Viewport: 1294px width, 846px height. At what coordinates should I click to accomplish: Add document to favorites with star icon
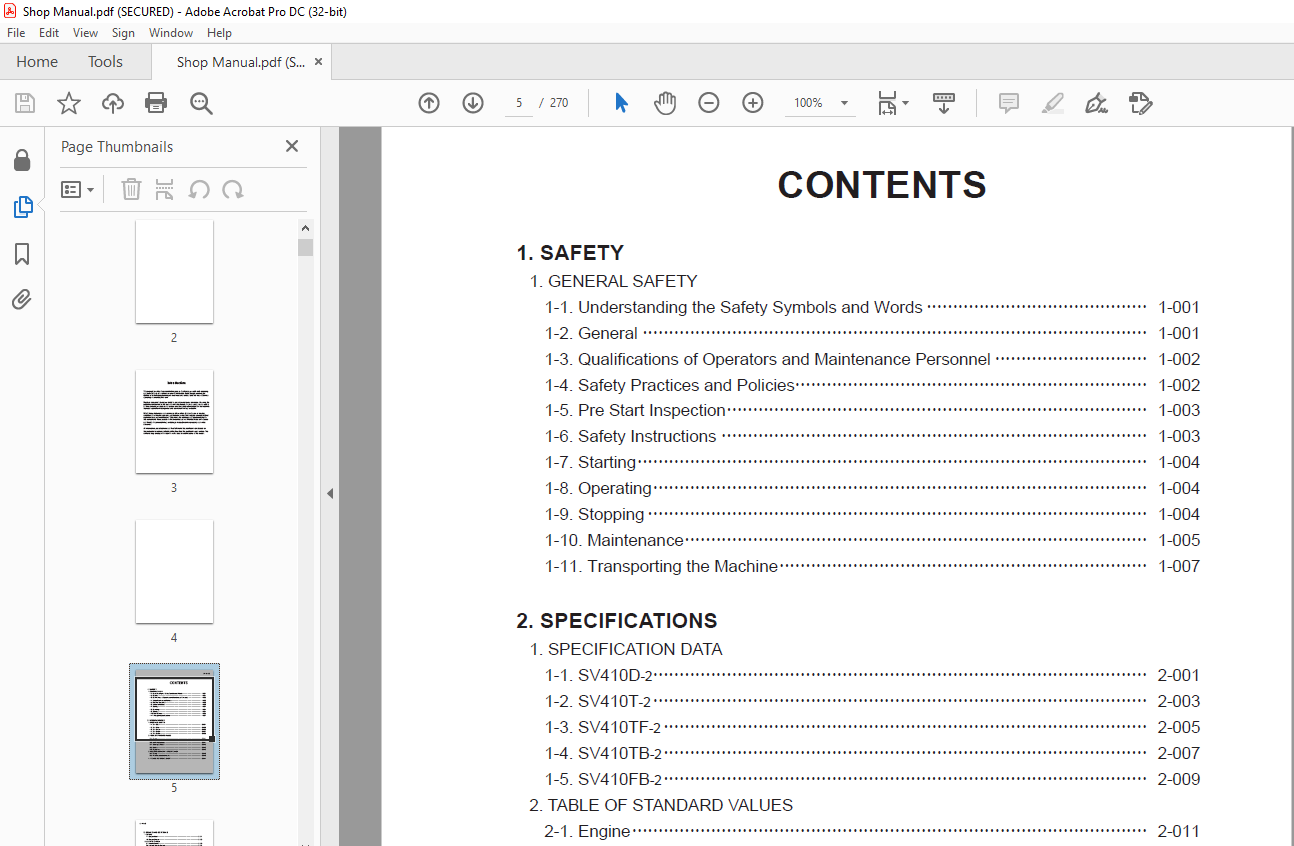(x=69, y=103)
